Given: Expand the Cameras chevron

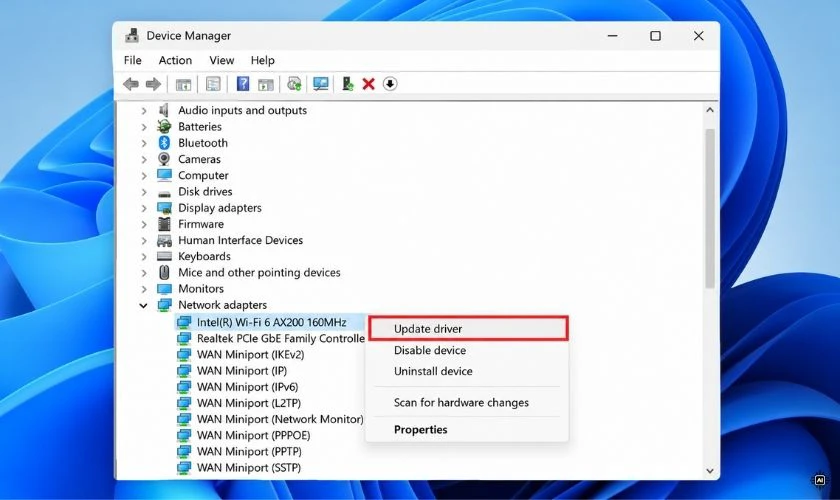Looking at the screenshot, I should point(144,159).
